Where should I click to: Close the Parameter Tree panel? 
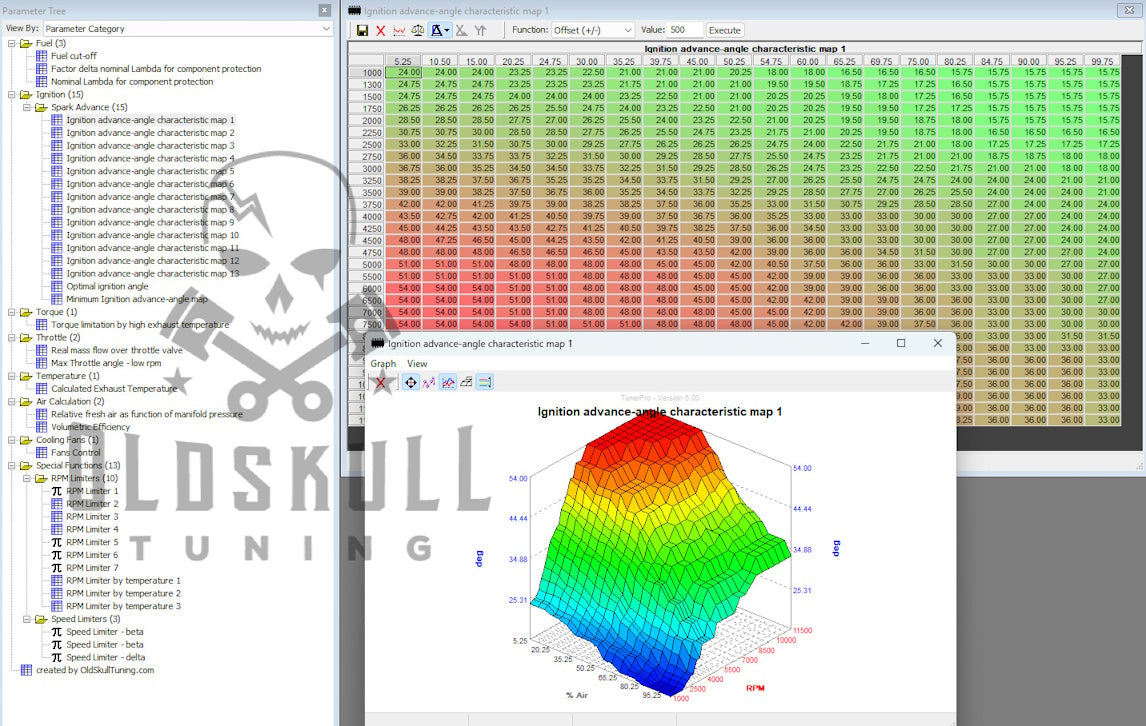point(325,10)
